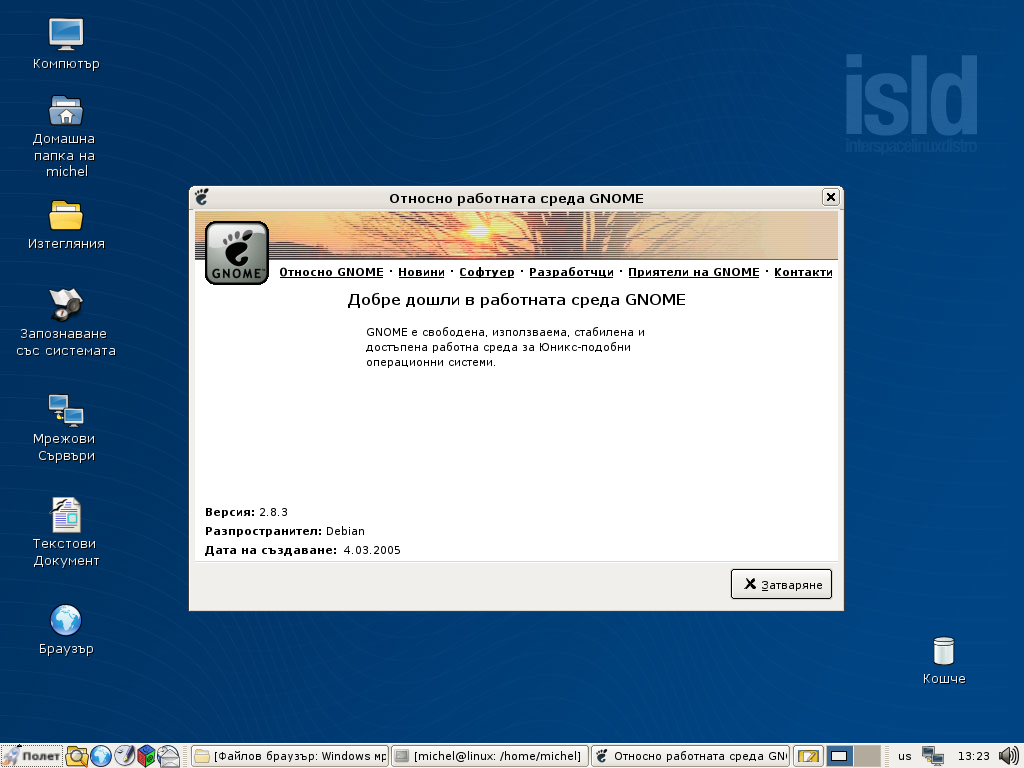Open window menu foot icon in title bar
Screen dimensions: 1024x768
pyautogui.click(x=202, y=197)
